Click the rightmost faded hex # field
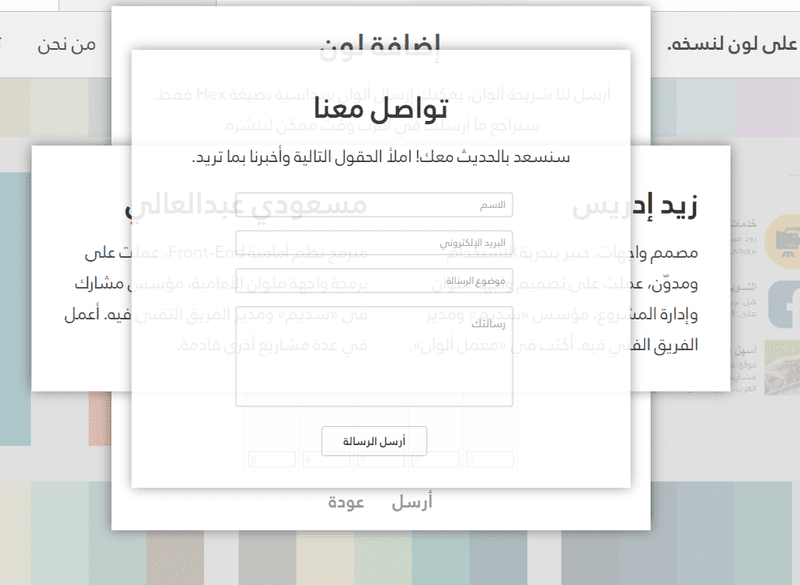Screen dimensions: 800x585 pyautogui.click(x=490, y=459)
